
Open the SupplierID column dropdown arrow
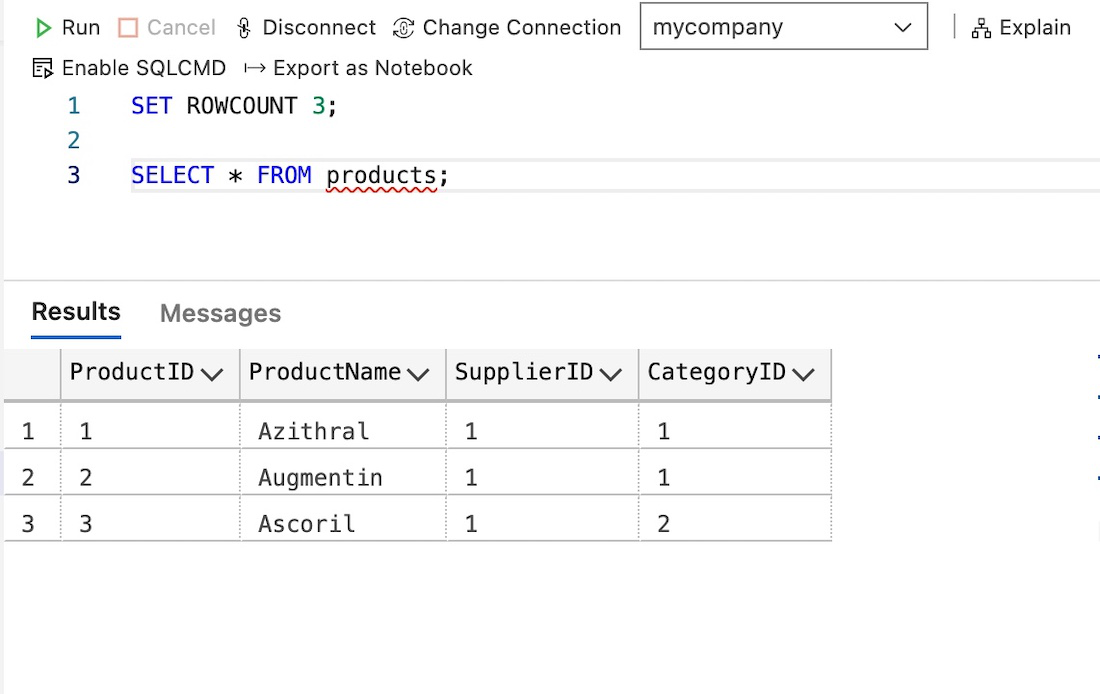[611, 374]
